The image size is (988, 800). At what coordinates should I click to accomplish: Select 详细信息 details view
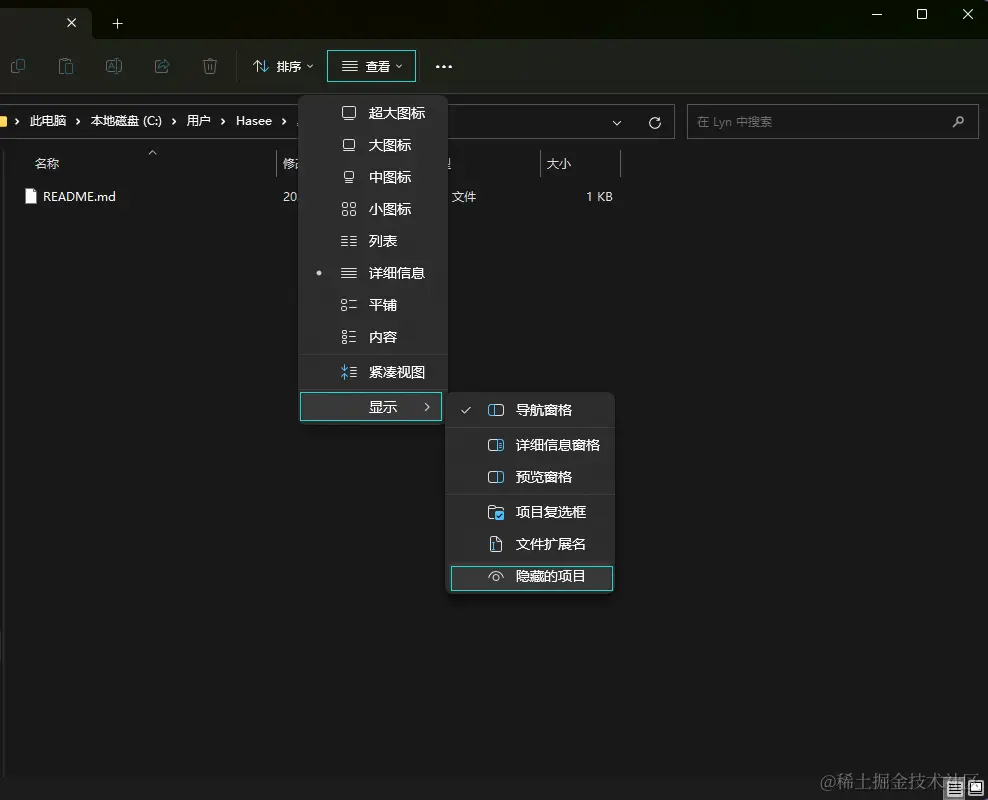(373, 273)
